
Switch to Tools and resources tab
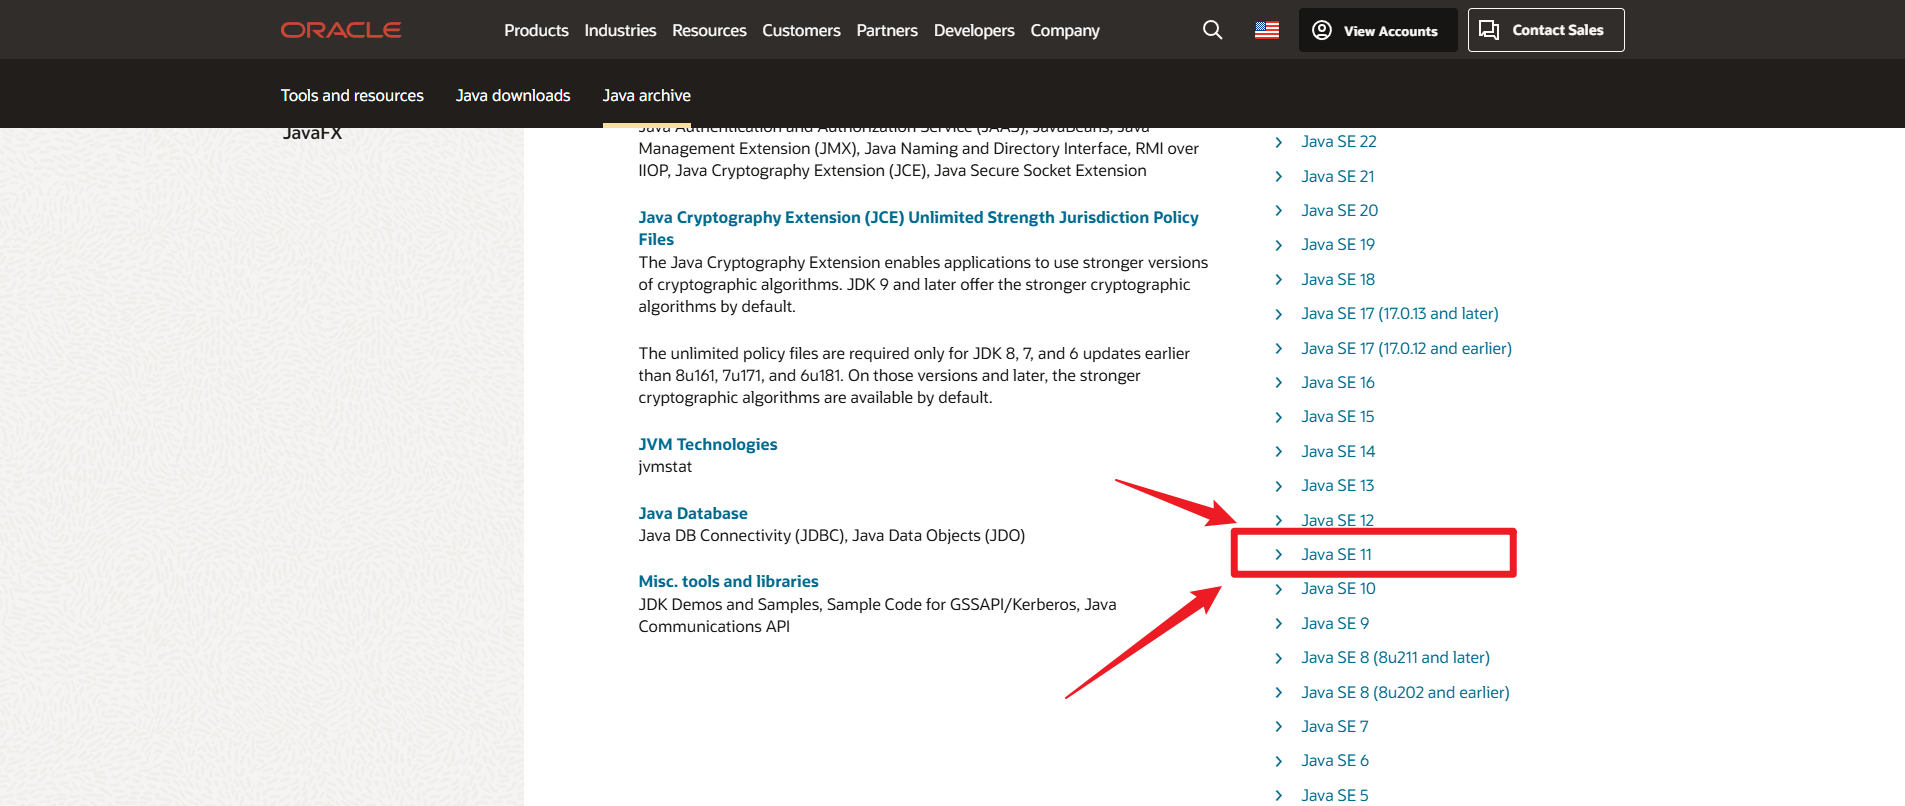coord(352,95)
